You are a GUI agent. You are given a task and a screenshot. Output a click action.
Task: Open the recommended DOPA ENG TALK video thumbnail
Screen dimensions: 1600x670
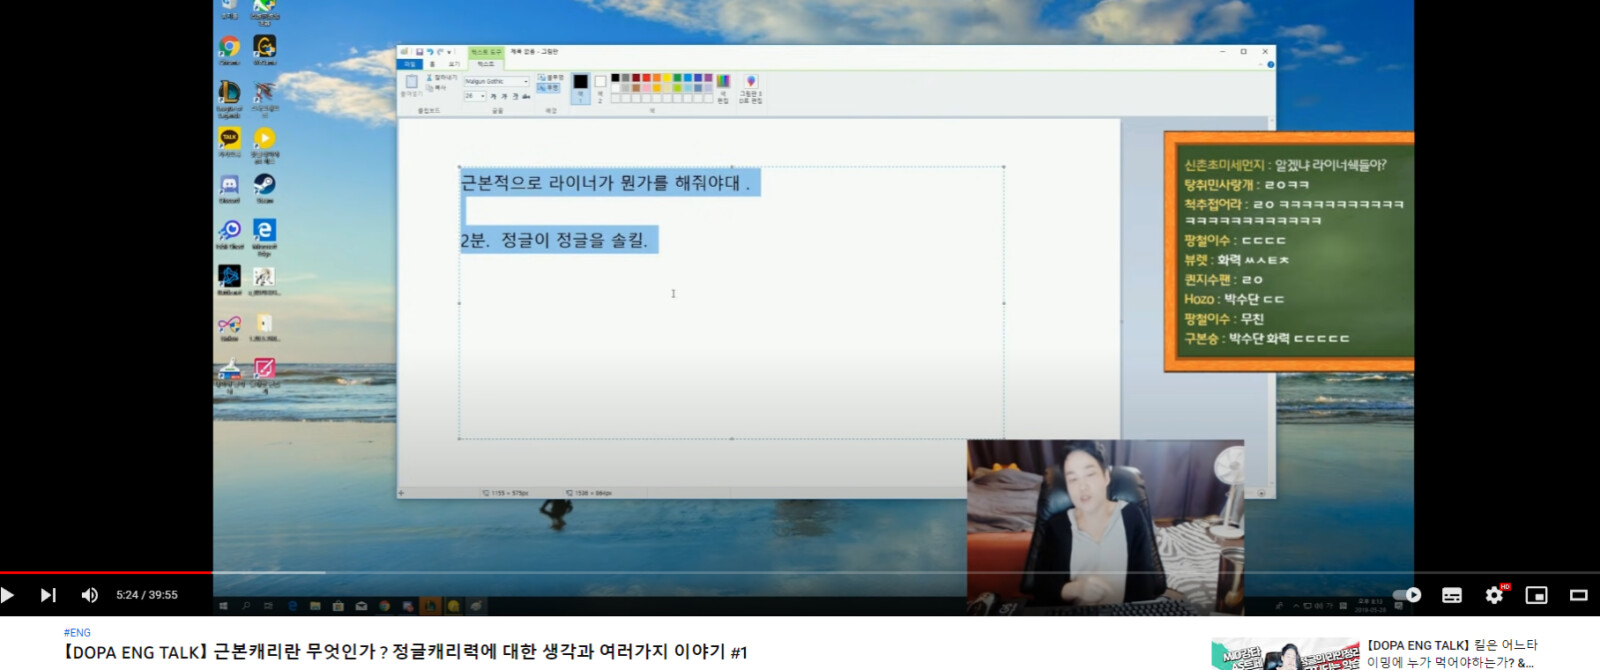pos(1285,654)
